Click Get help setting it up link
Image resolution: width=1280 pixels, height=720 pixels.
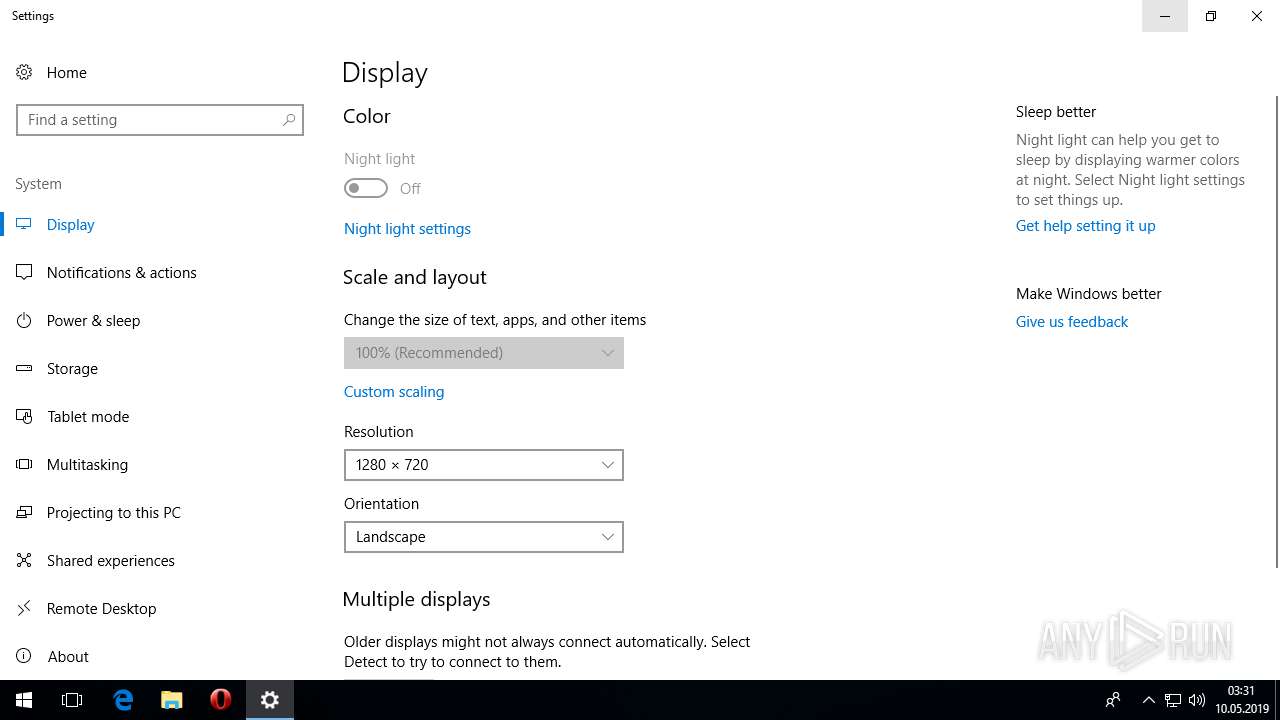click(1085, 226)
